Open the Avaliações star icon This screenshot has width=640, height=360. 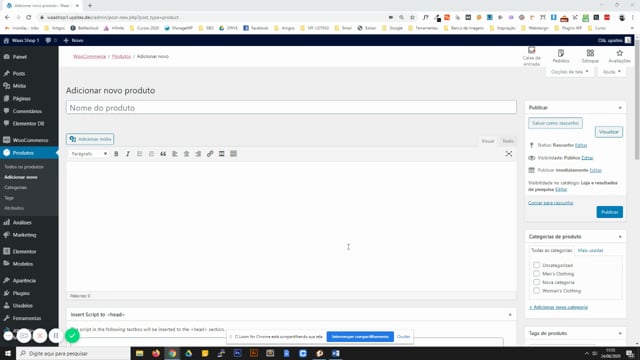point(620,56)
